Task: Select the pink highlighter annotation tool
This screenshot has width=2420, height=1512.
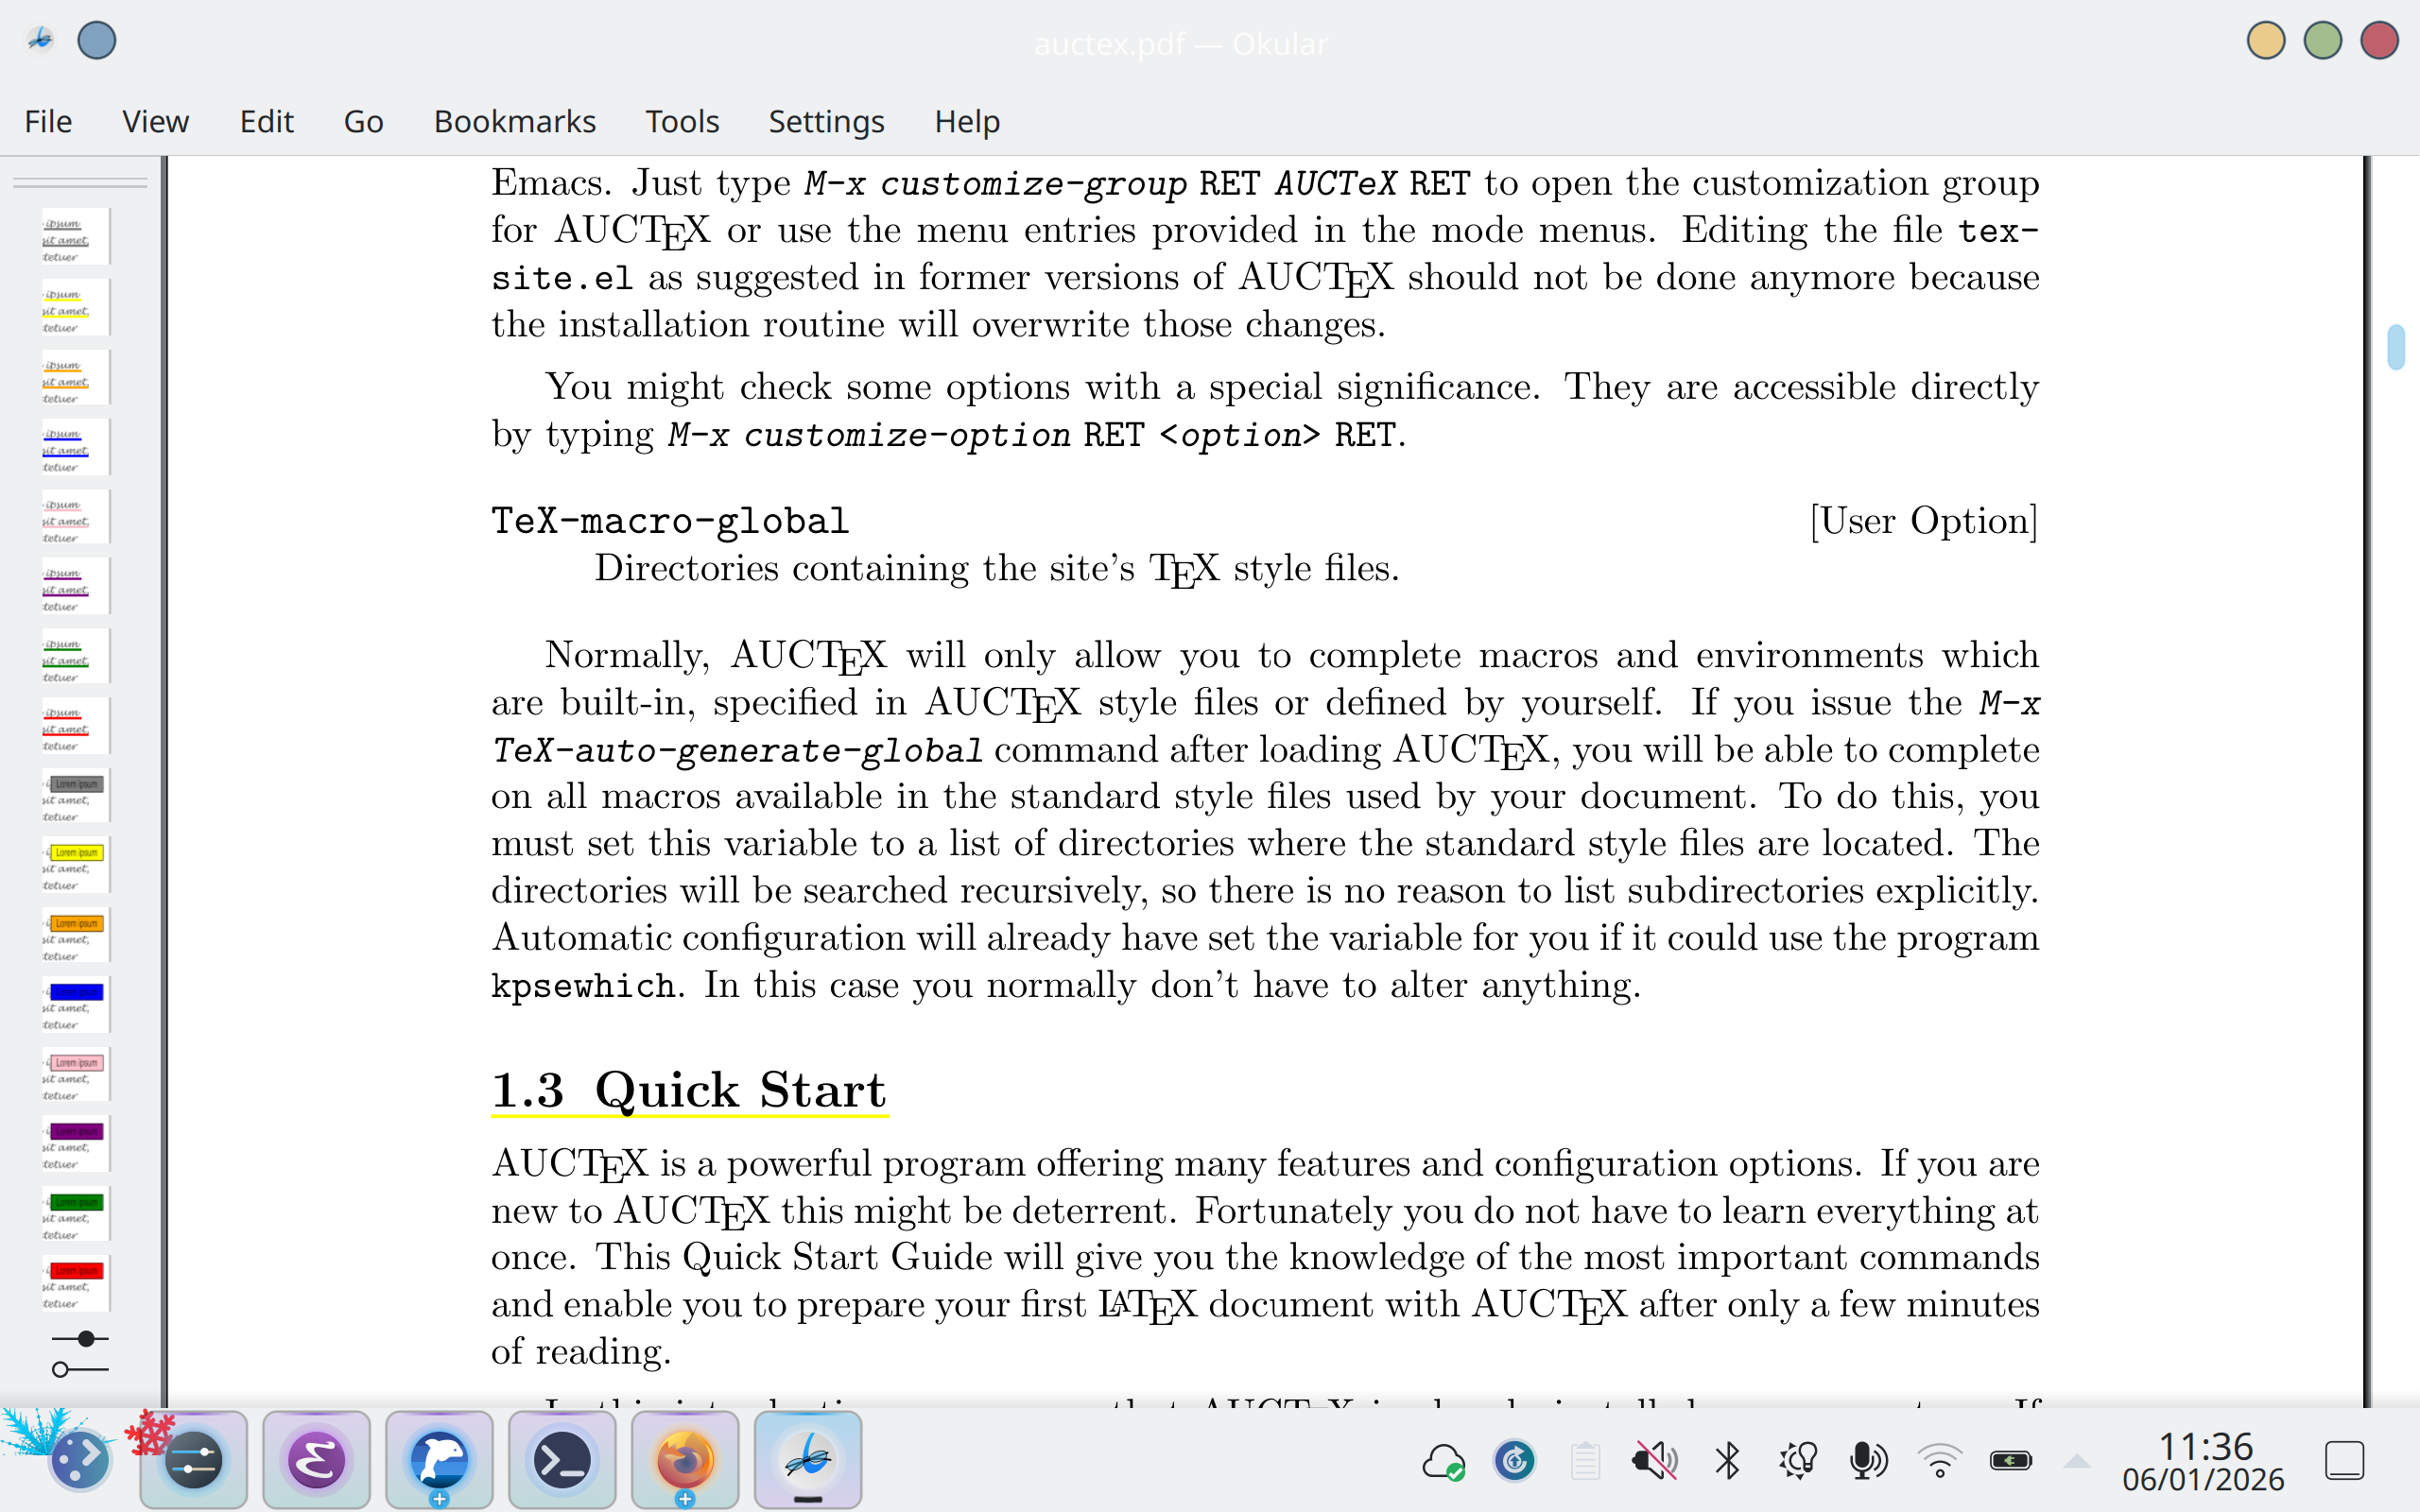Action: [x=75, y=1077]
